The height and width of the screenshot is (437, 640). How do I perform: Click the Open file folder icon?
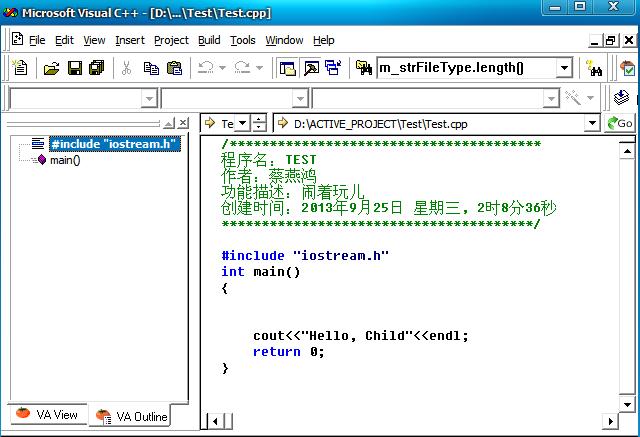coord(51,68)
